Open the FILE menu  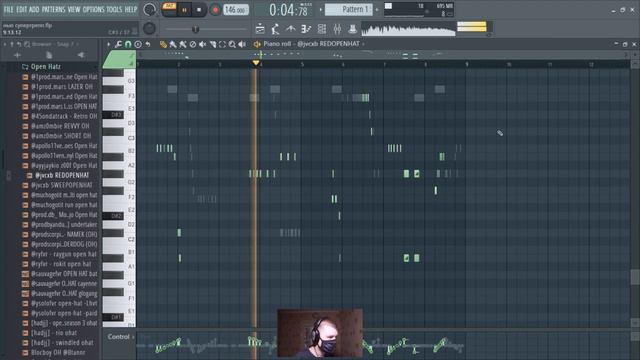(x=8, y=9)
